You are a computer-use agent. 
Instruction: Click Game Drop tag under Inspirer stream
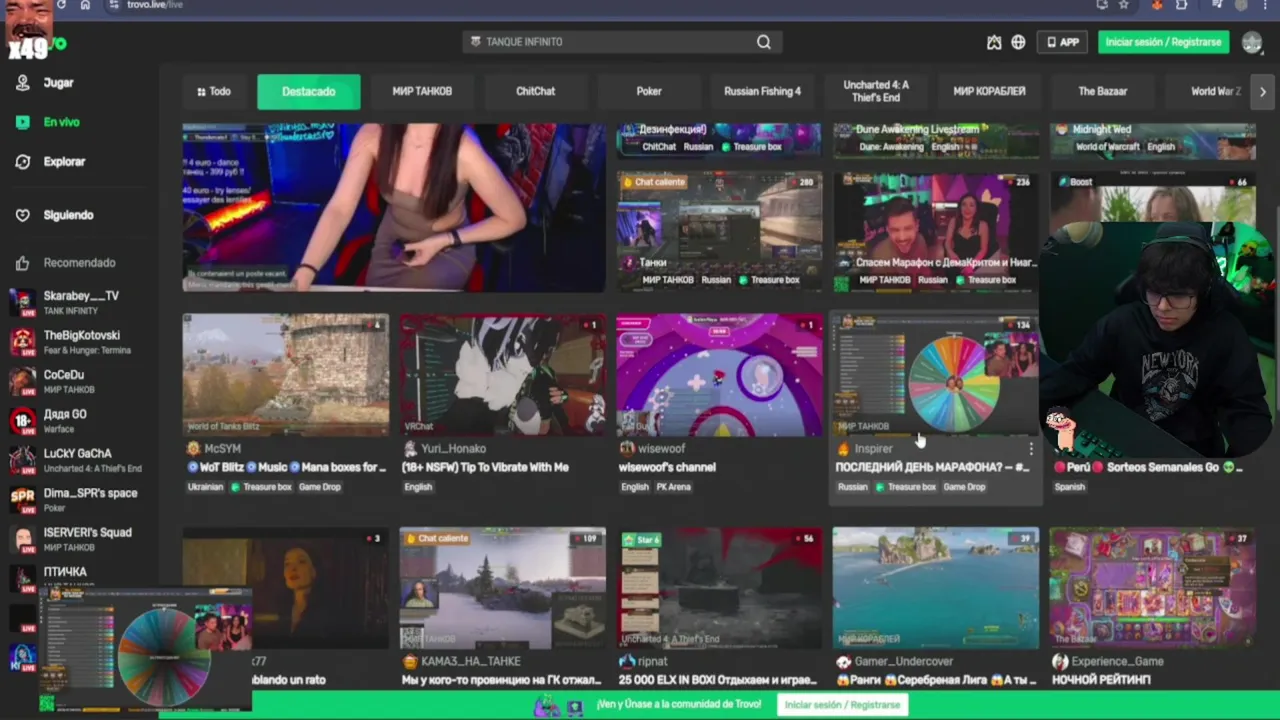[x=964, y=487]
